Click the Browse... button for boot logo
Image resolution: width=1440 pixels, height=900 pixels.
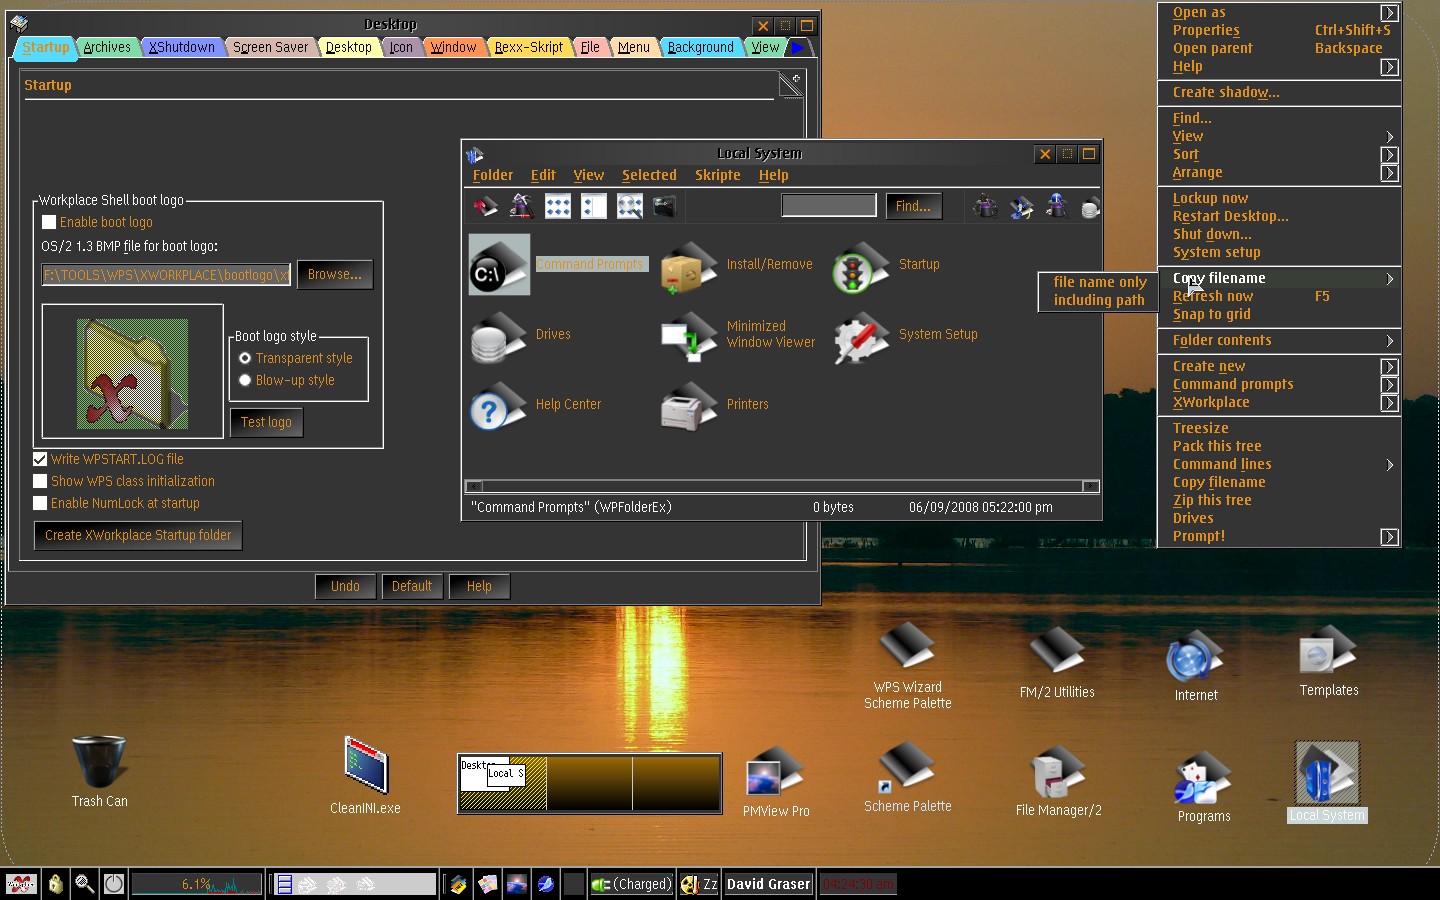pos(335,274)
